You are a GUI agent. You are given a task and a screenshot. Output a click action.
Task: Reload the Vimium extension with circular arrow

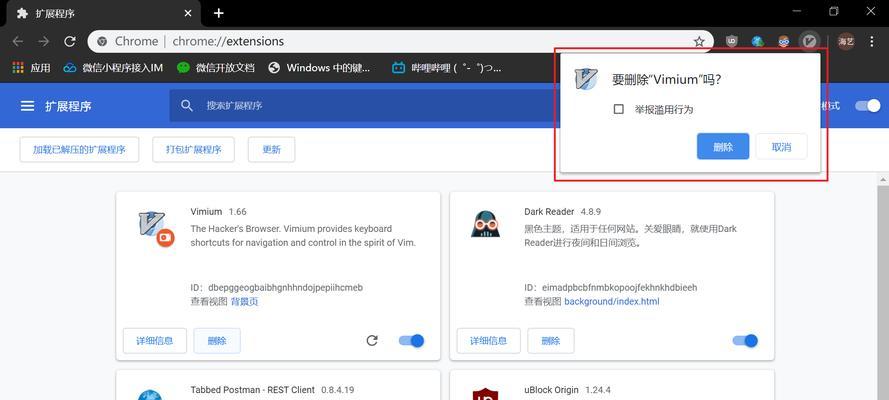[x=372, y=341]
